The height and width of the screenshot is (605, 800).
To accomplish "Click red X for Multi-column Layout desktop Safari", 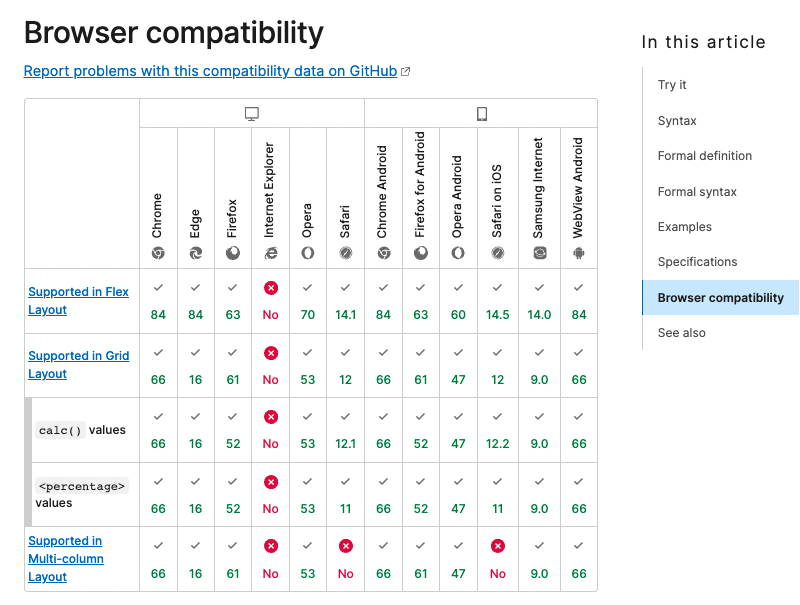I will 345,546.
